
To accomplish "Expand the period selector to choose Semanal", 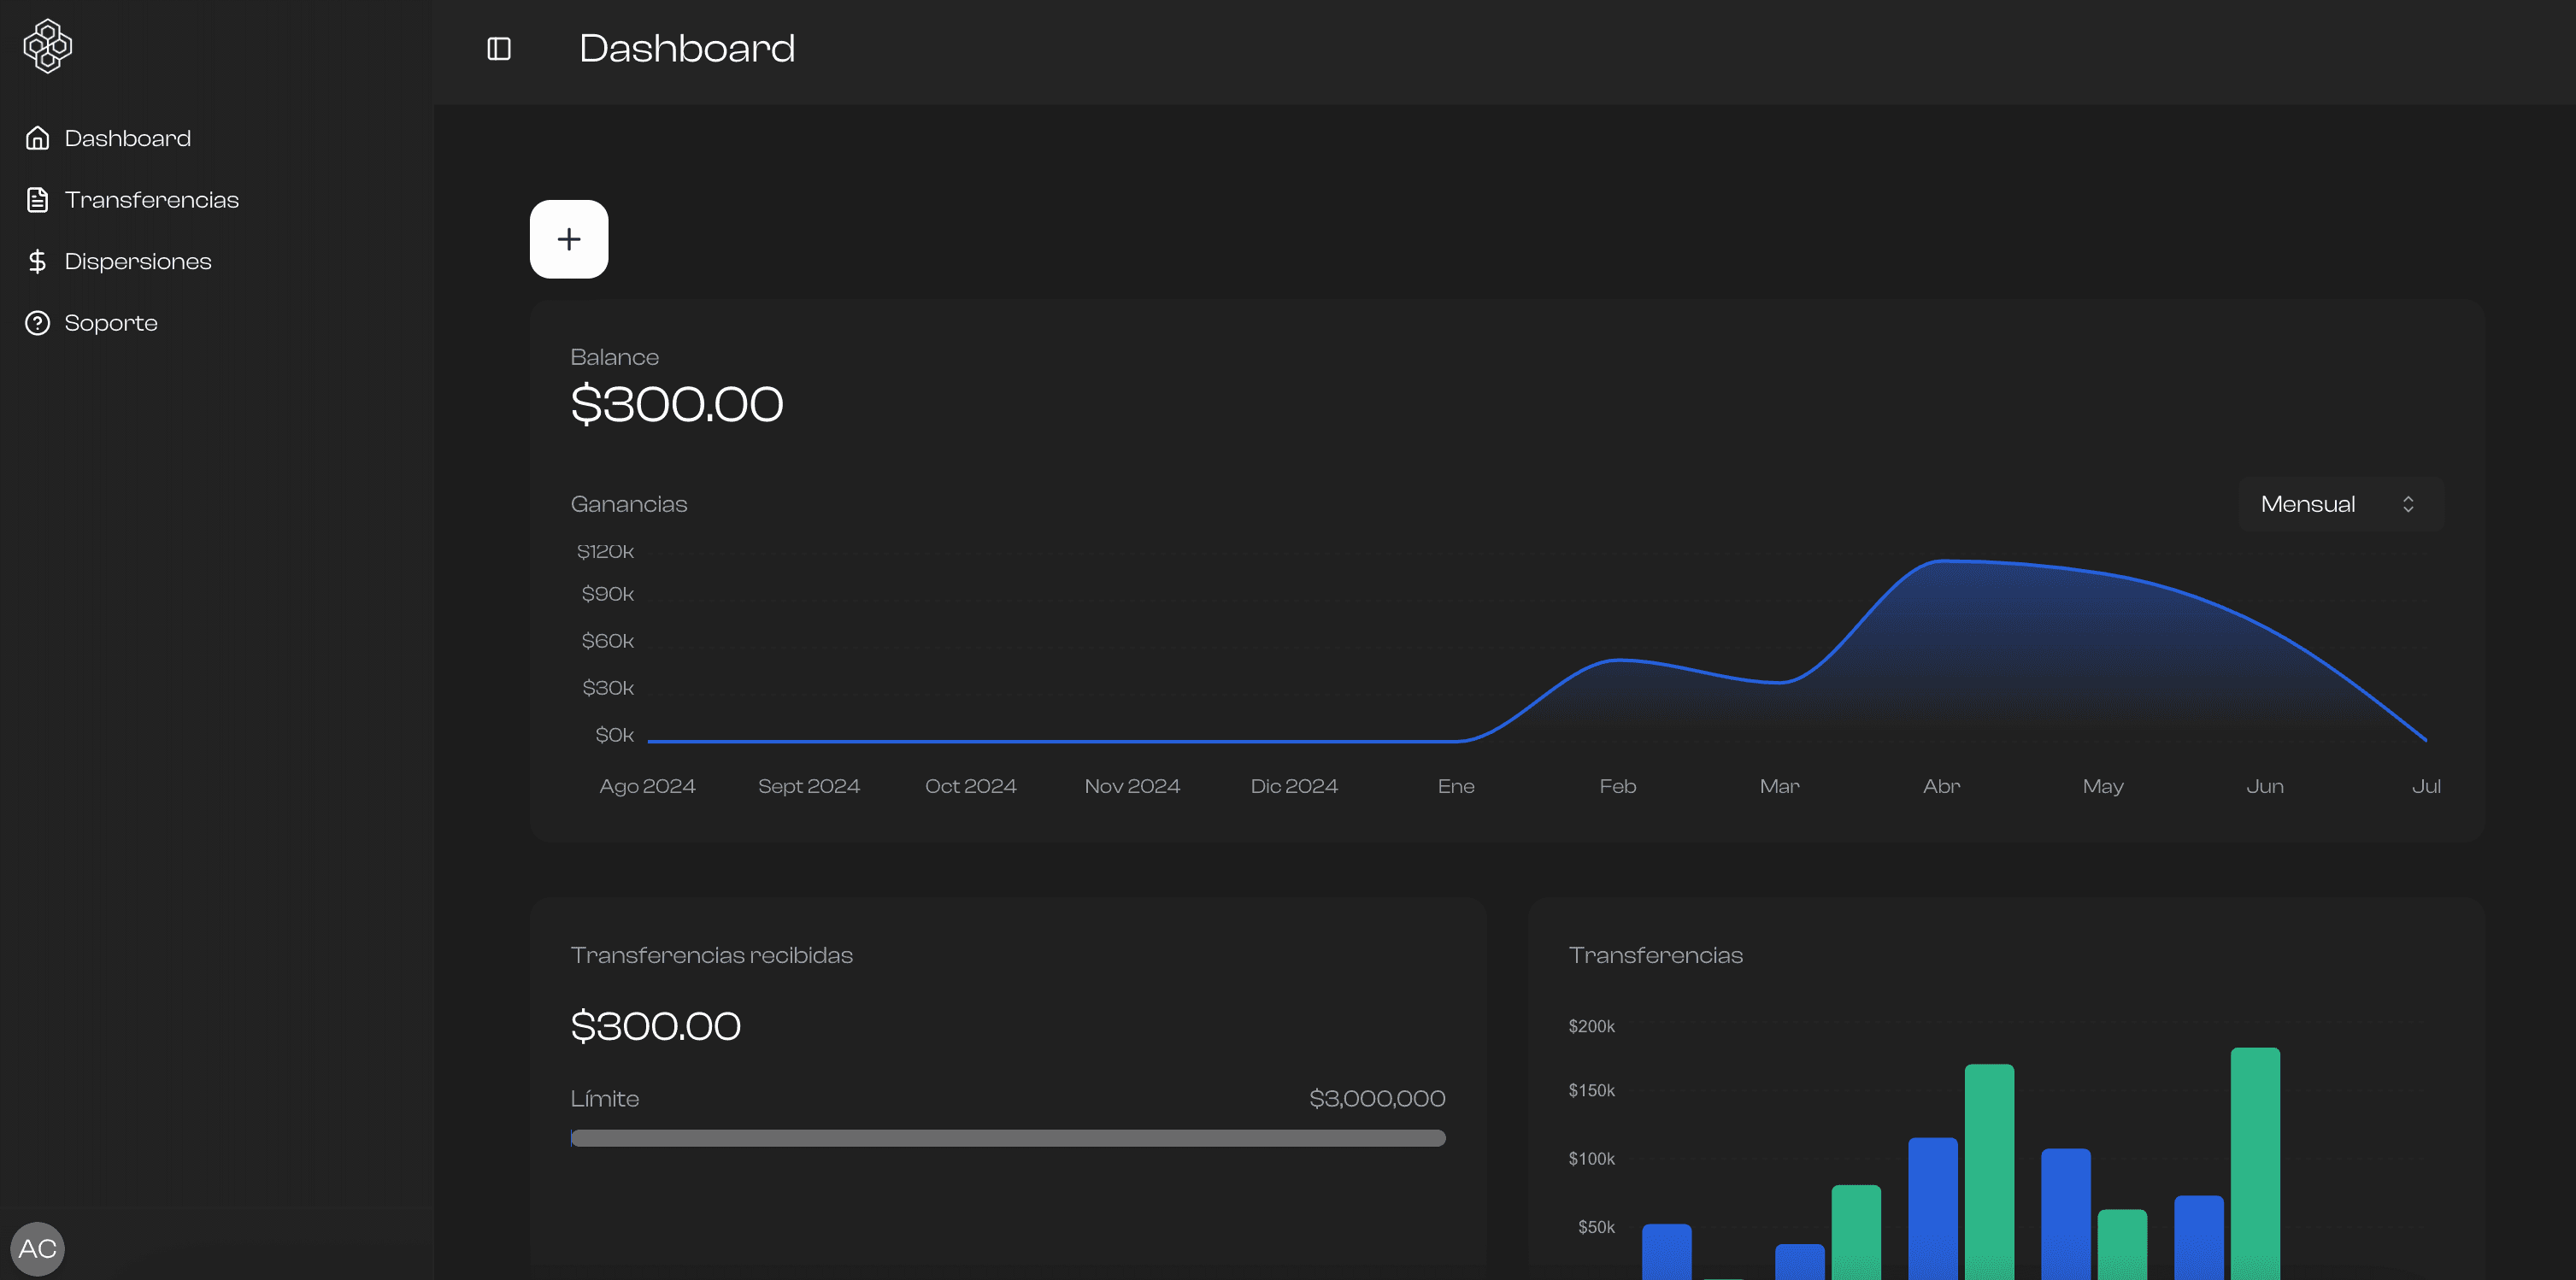I will coord(2340,503).
